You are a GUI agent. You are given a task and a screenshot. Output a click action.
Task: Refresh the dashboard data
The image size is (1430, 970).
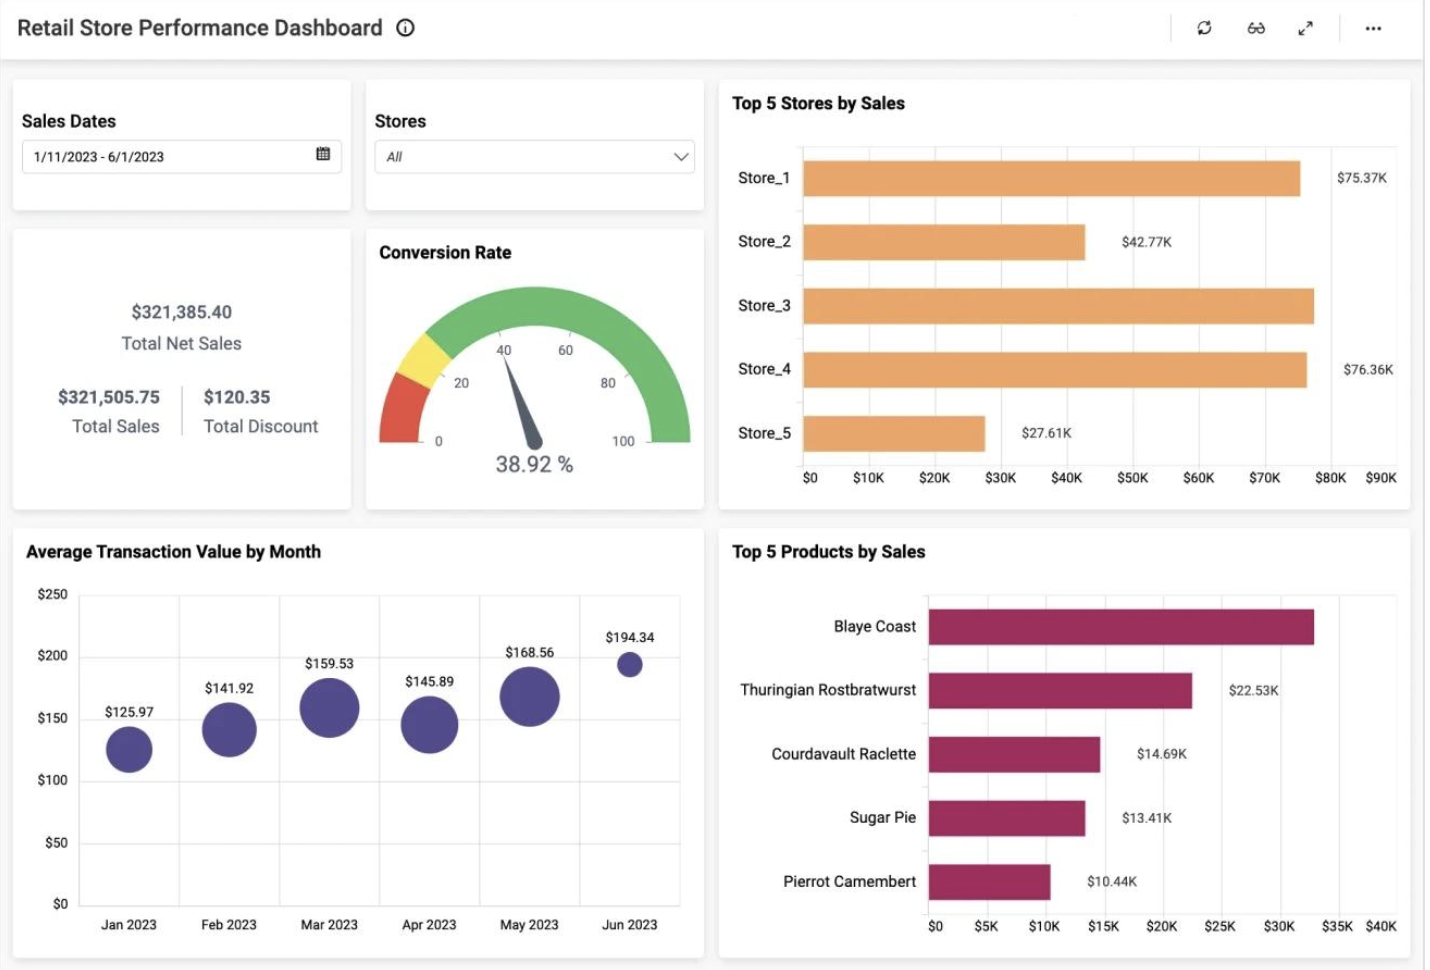1204,28
